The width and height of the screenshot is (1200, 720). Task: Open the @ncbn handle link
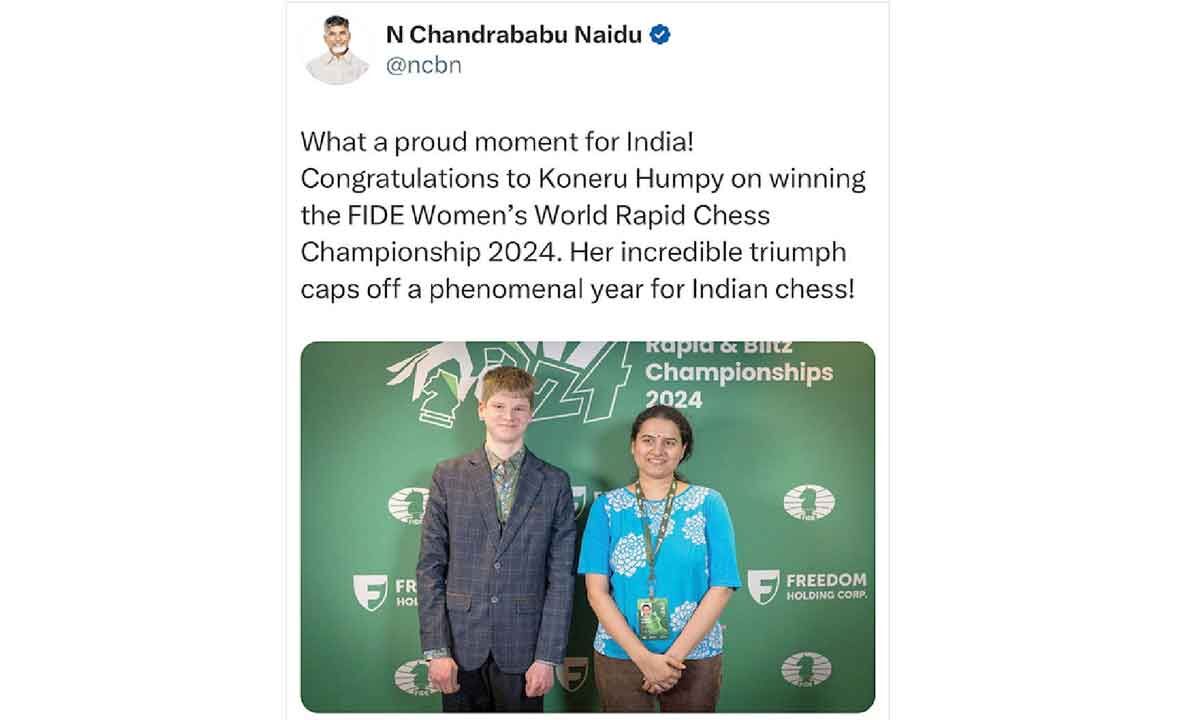click(x=423, y=66)
